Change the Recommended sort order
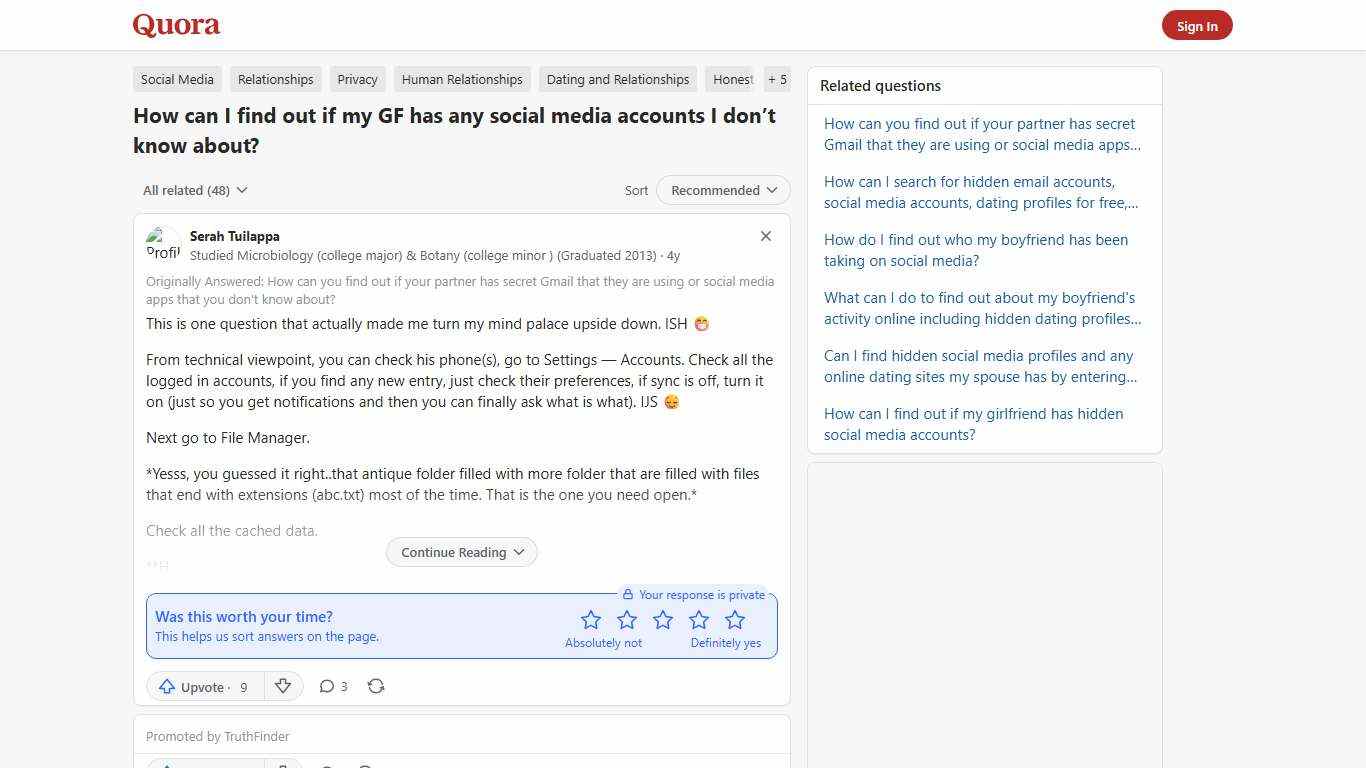The width and height of the screenshot is (1366, 768). (722, 190)
